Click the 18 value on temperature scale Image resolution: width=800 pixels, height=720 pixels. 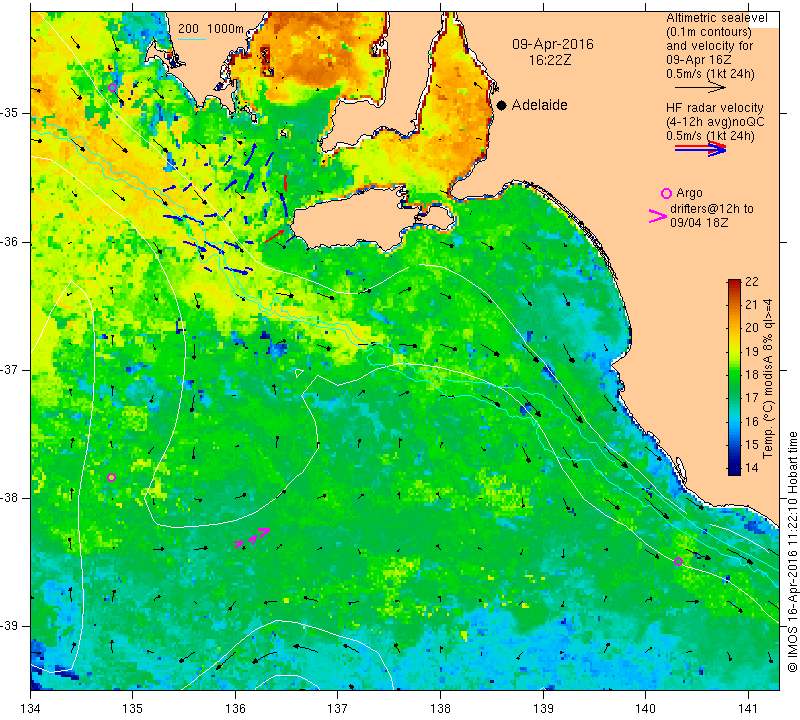752,375
